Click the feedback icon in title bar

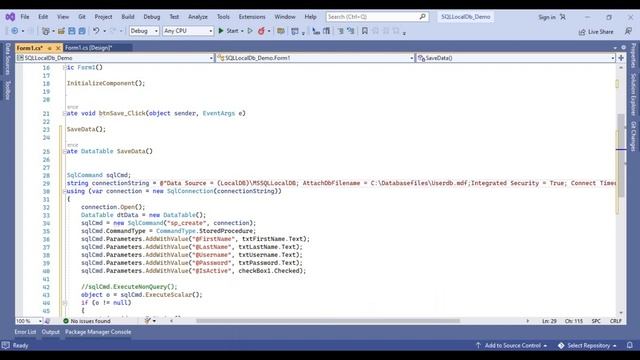(x=628, y=31)
